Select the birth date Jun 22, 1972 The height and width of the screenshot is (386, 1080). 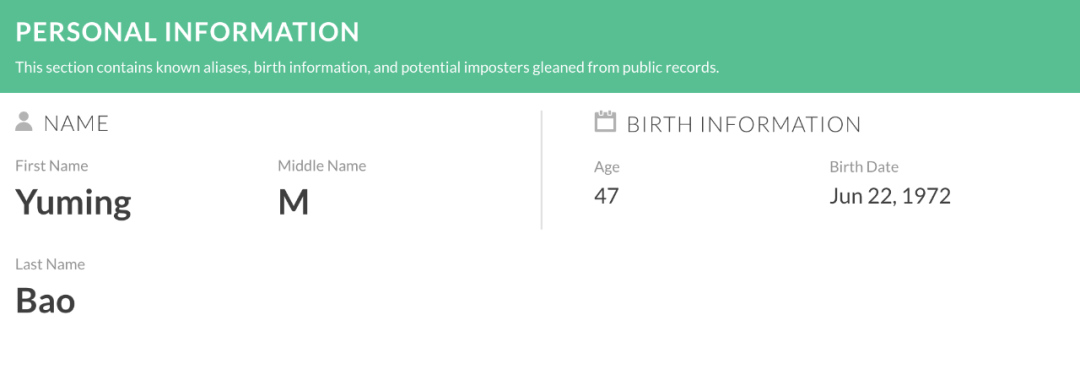890,196
